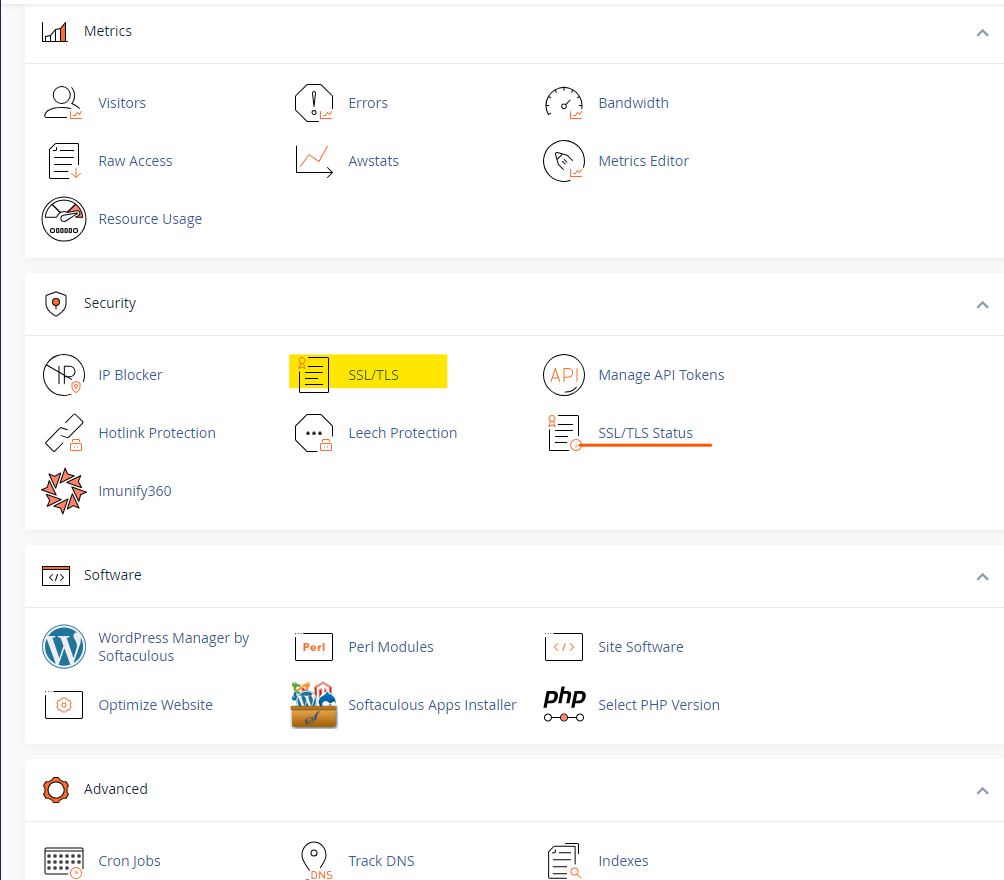This screenshot has width=1004, height=880.
Task: Click the Raw Access document icon
Action: 64,161
